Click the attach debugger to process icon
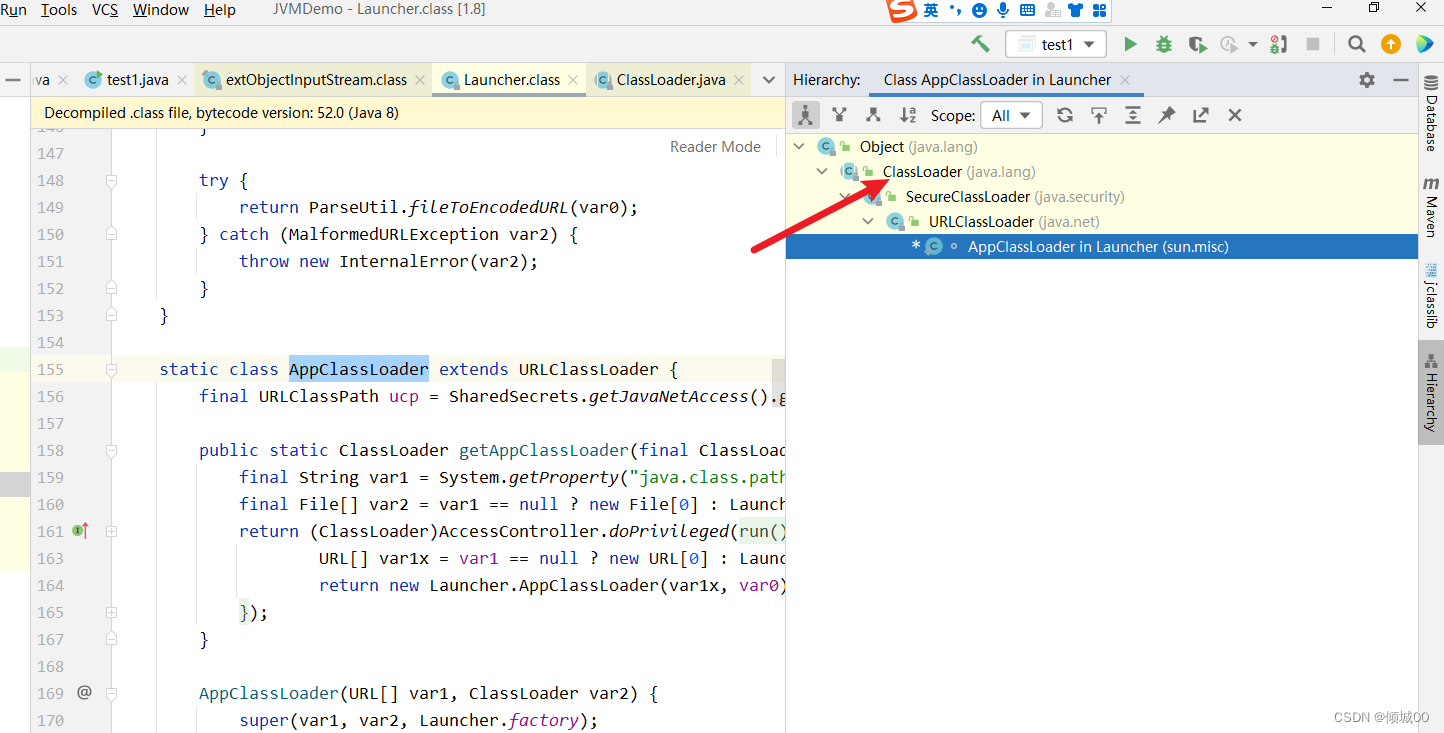 coord(1279,44)
